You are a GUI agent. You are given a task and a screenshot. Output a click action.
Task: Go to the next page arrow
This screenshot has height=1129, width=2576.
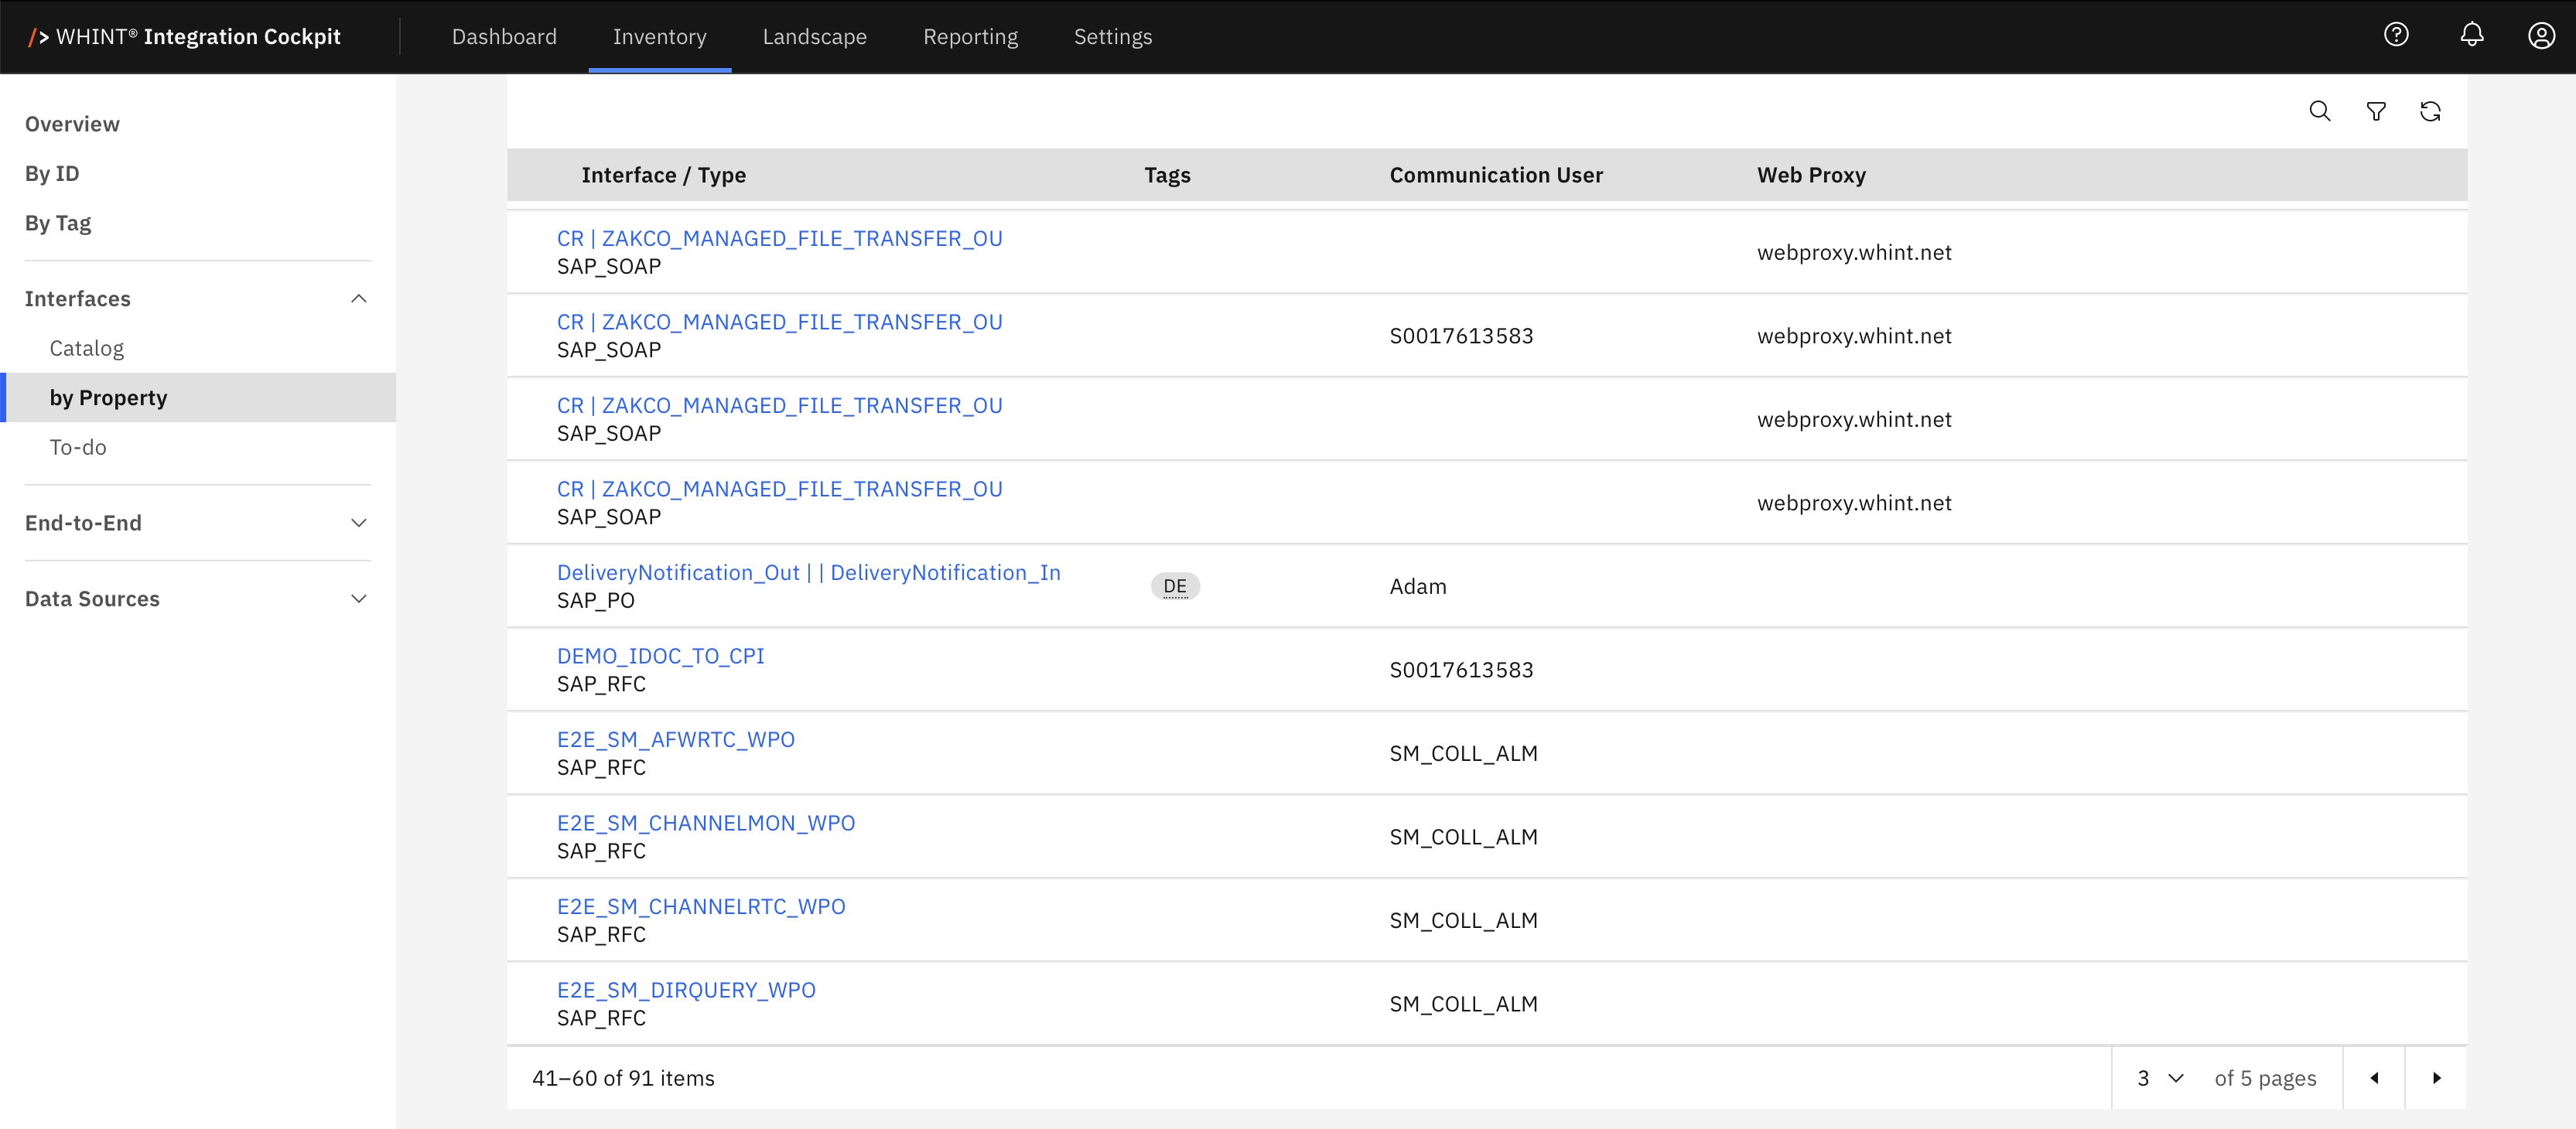[x=2436, y=1078]
